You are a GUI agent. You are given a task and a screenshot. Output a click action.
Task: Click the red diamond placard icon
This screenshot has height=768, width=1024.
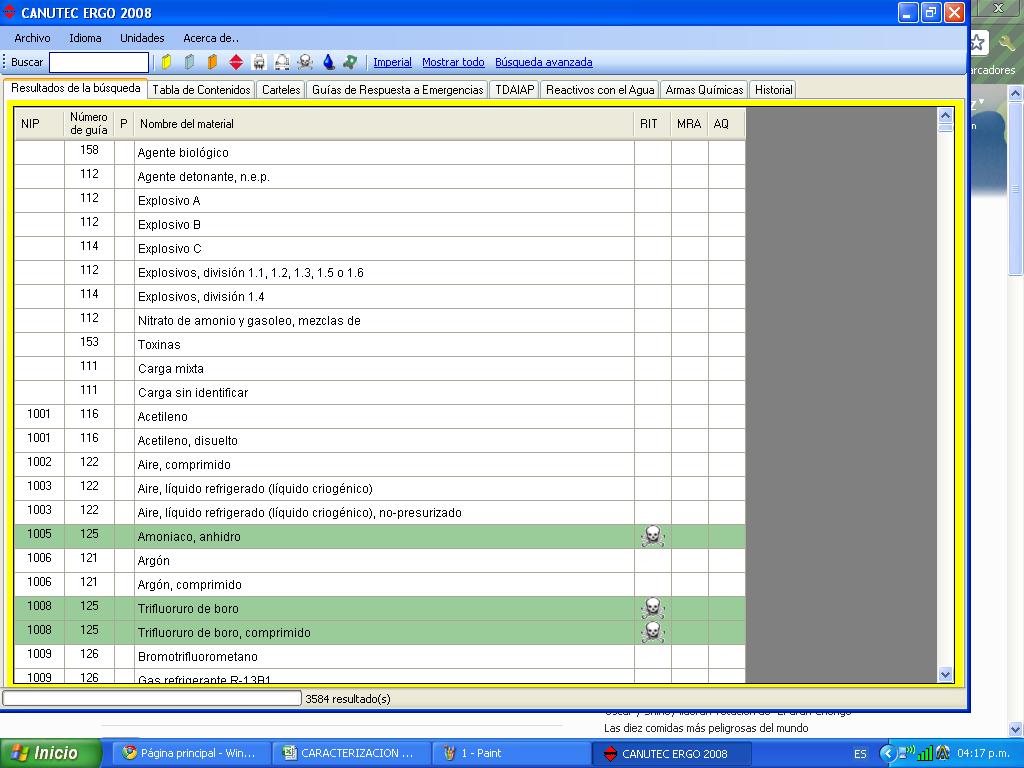coord(236,62)
